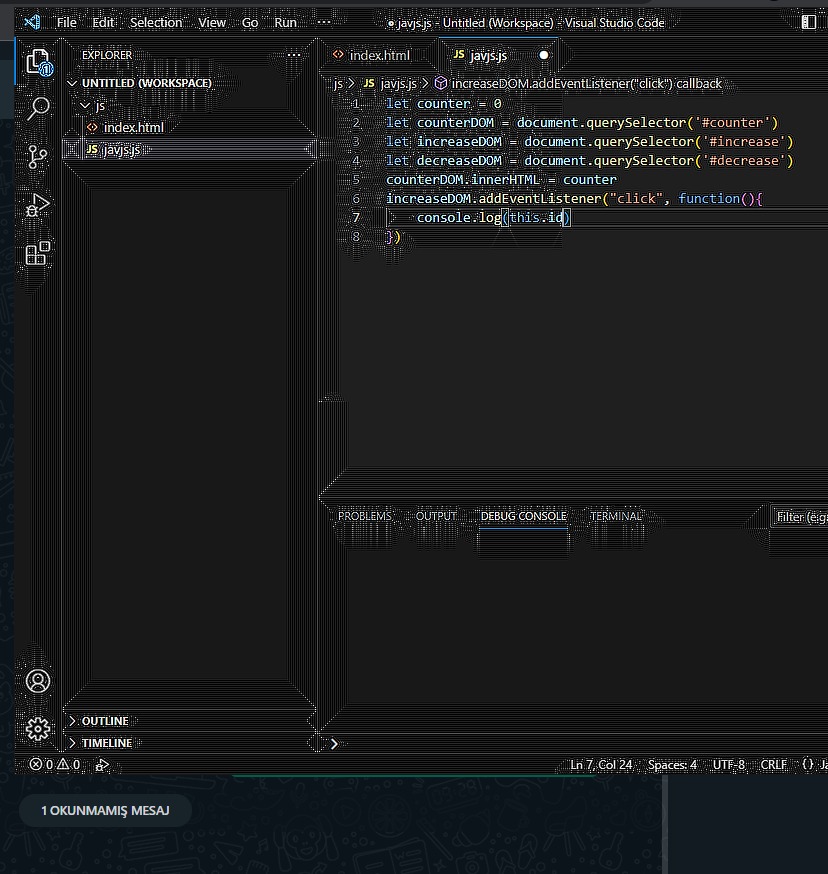Image resolution: width=828 pixels, height=874 pixels.
Task: Open the Search view icon
Action: [x=38, y=109]
